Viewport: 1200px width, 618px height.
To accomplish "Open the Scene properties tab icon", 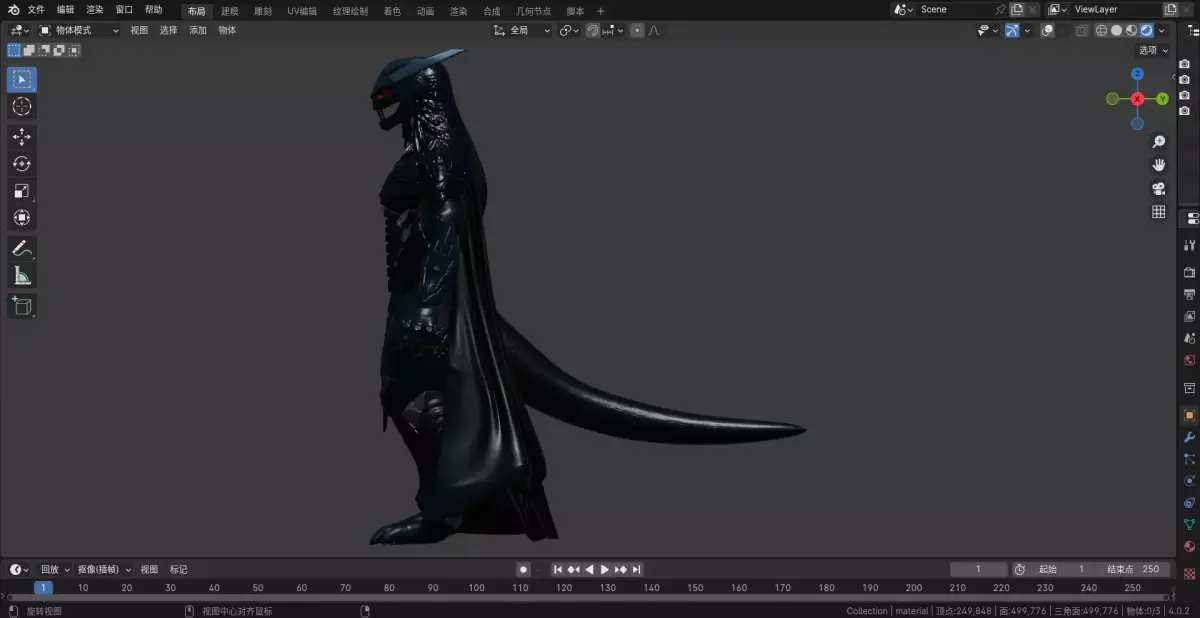I will point(1189,338).
